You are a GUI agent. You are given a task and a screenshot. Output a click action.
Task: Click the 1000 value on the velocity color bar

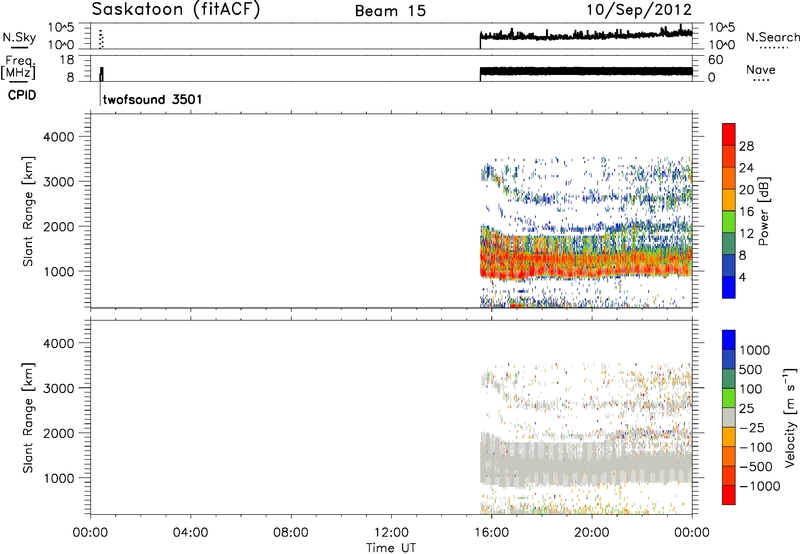755,350
